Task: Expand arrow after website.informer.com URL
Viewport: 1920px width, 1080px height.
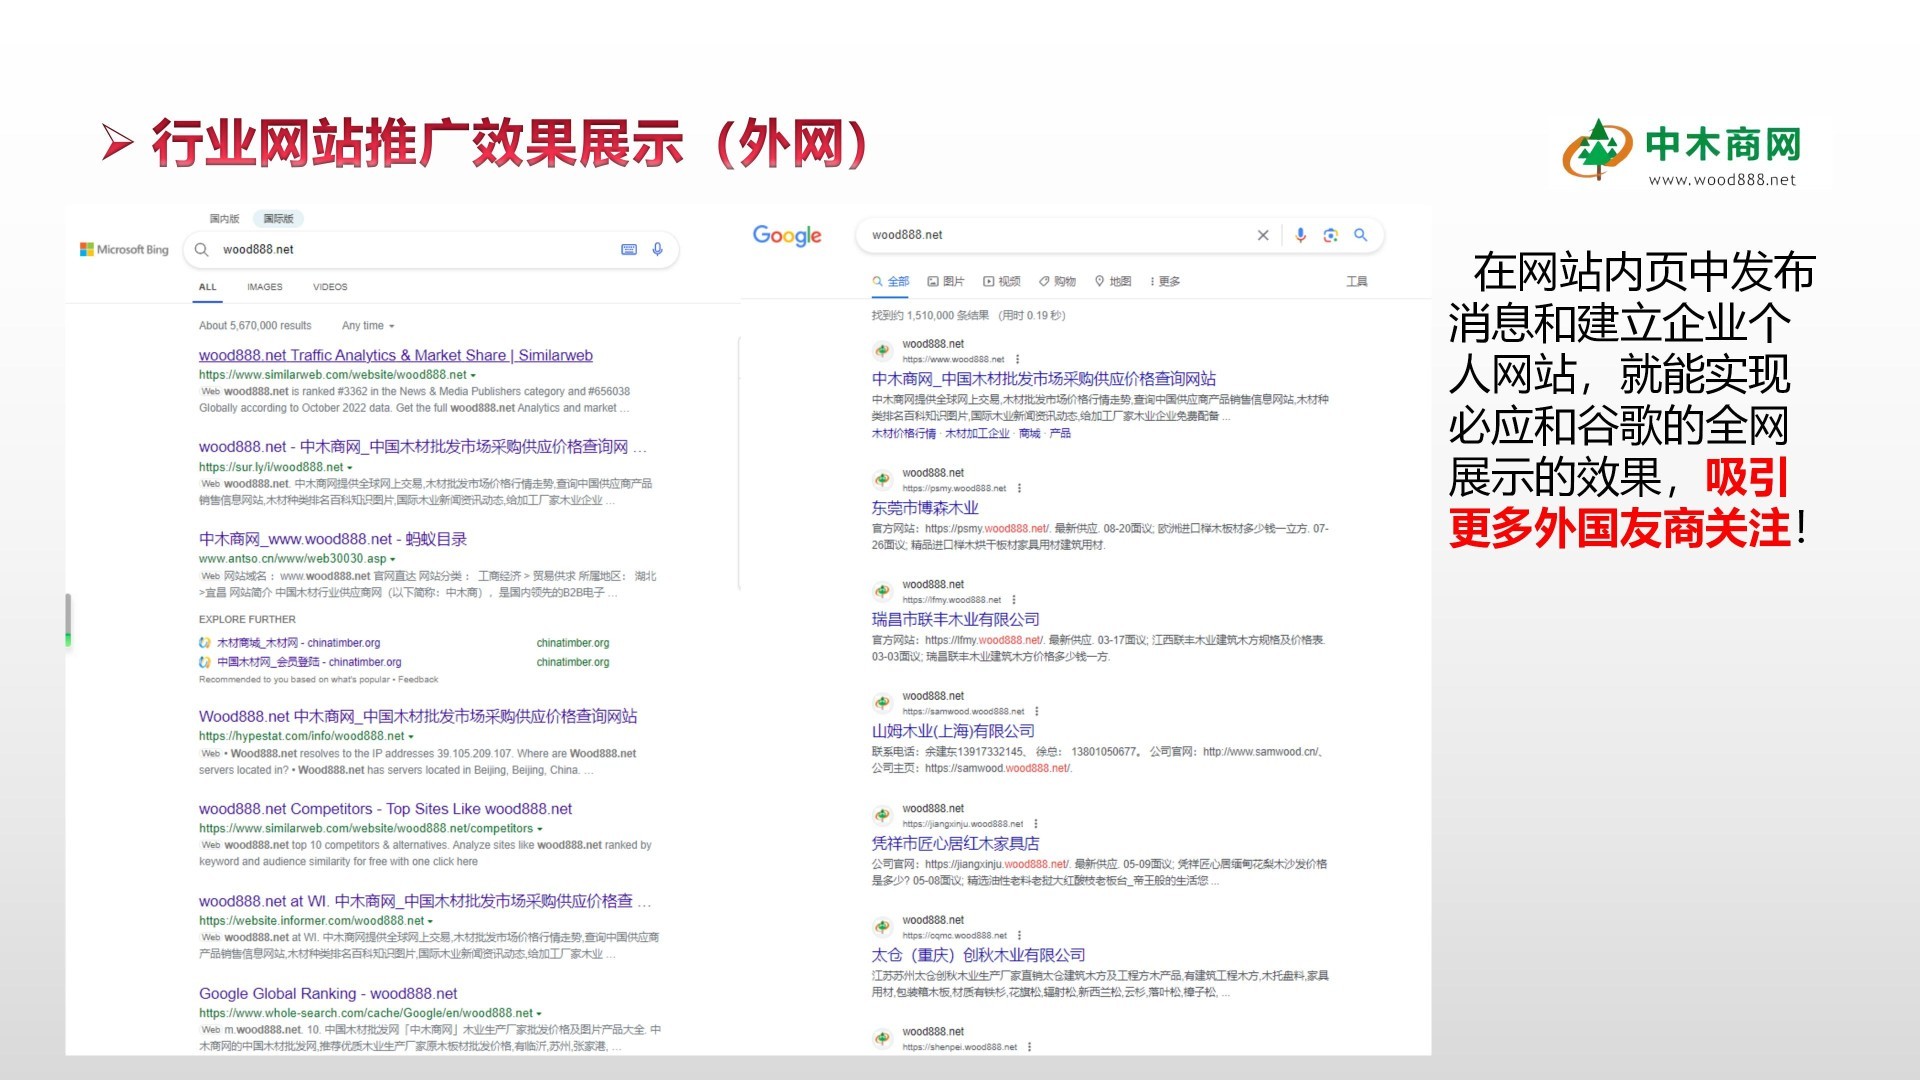Action: coord(431,922)
